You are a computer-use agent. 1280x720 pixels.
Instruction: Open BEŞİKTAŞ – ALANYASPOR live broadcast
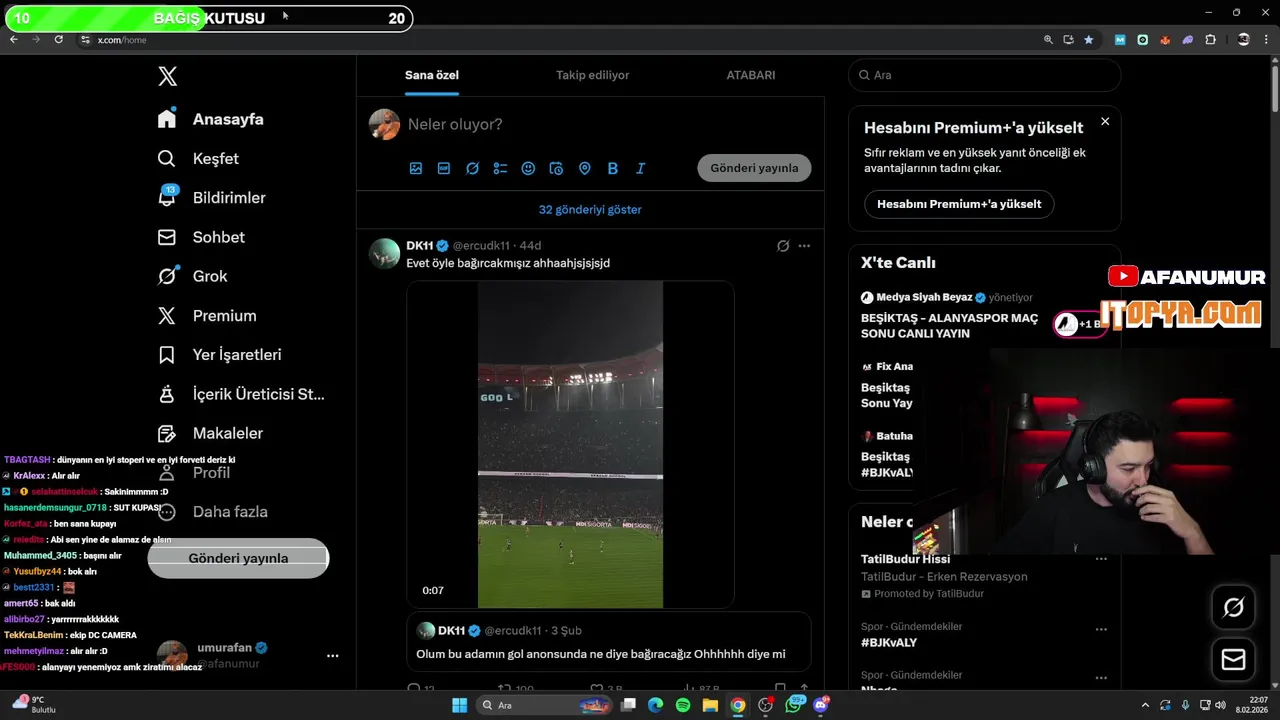coord(950,326)
